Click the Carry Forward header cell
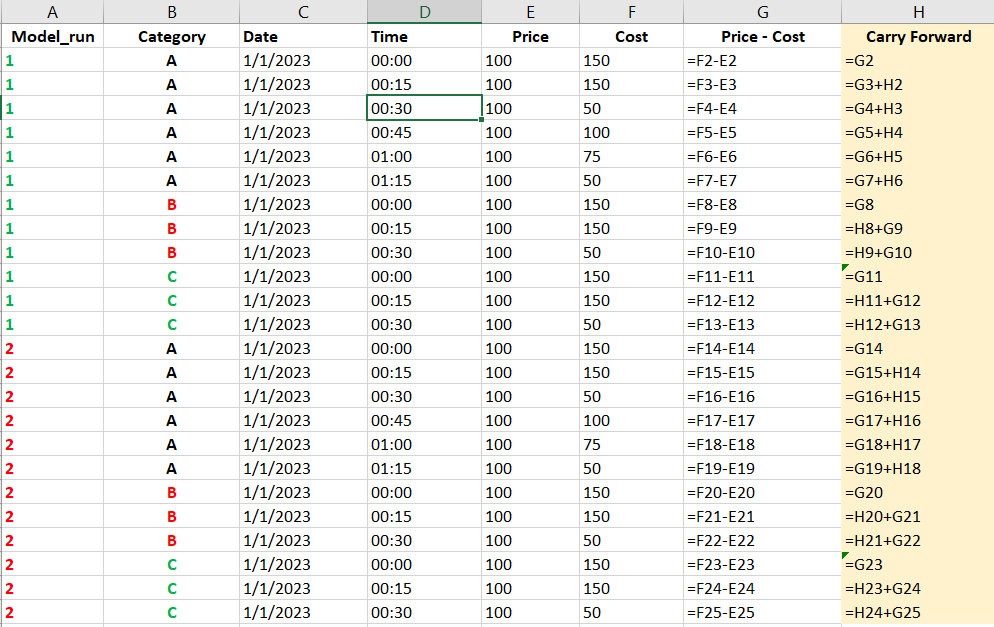Viewport: 994px width, 627px height. [918, 37]
